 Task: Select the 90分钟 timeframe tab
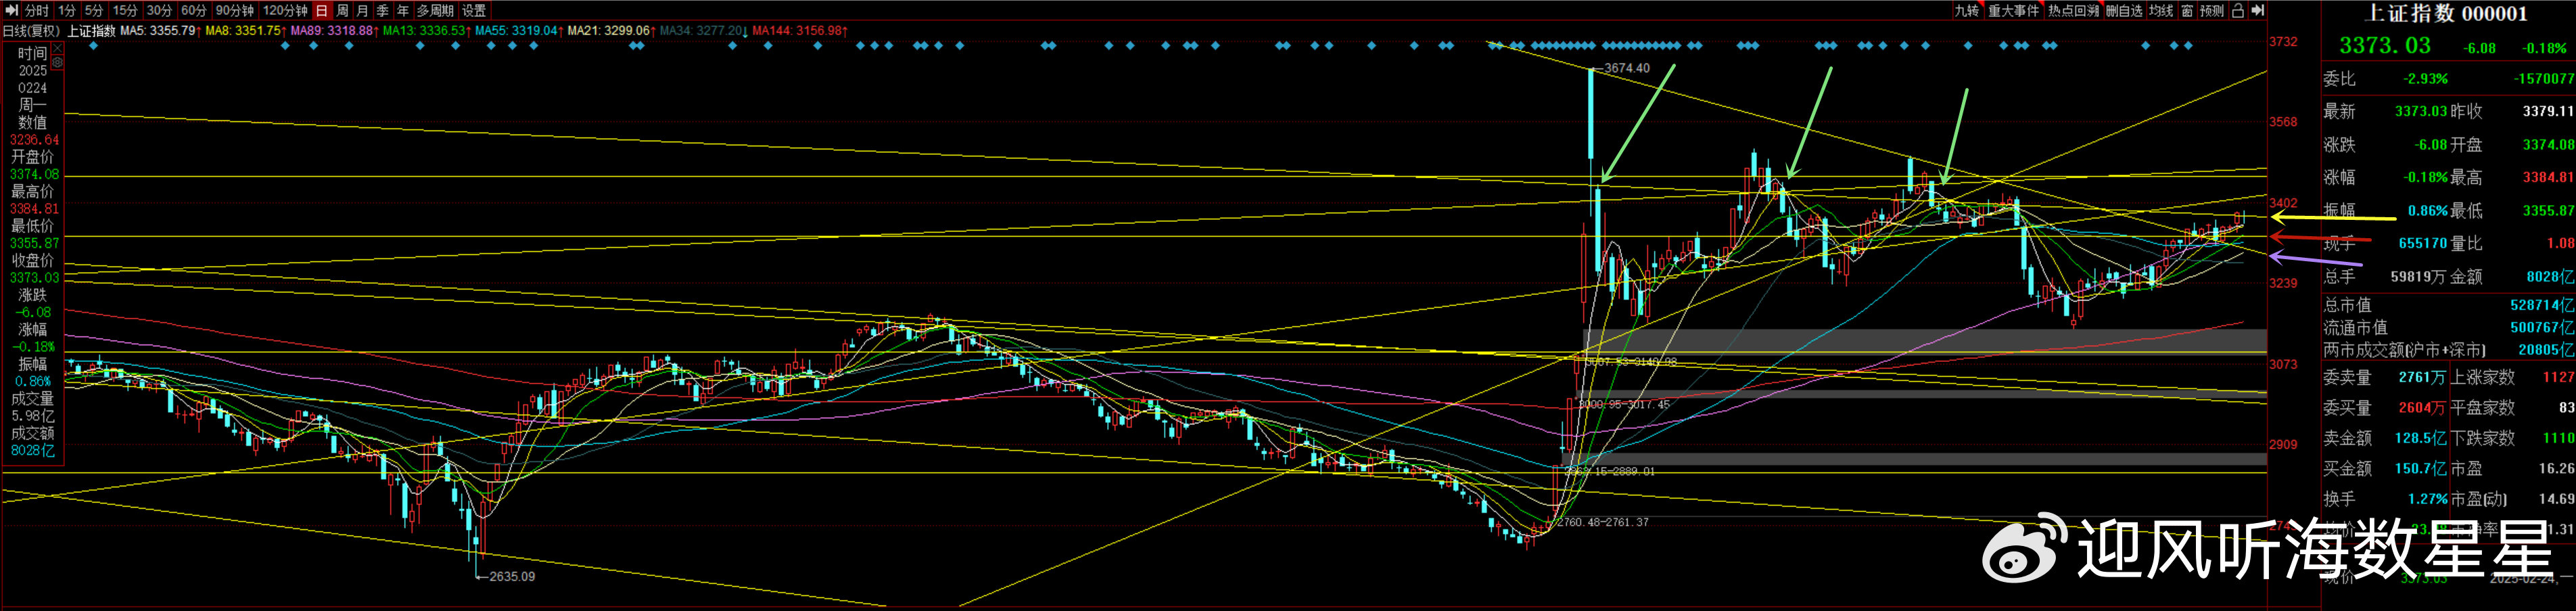[x=234, y=10]
